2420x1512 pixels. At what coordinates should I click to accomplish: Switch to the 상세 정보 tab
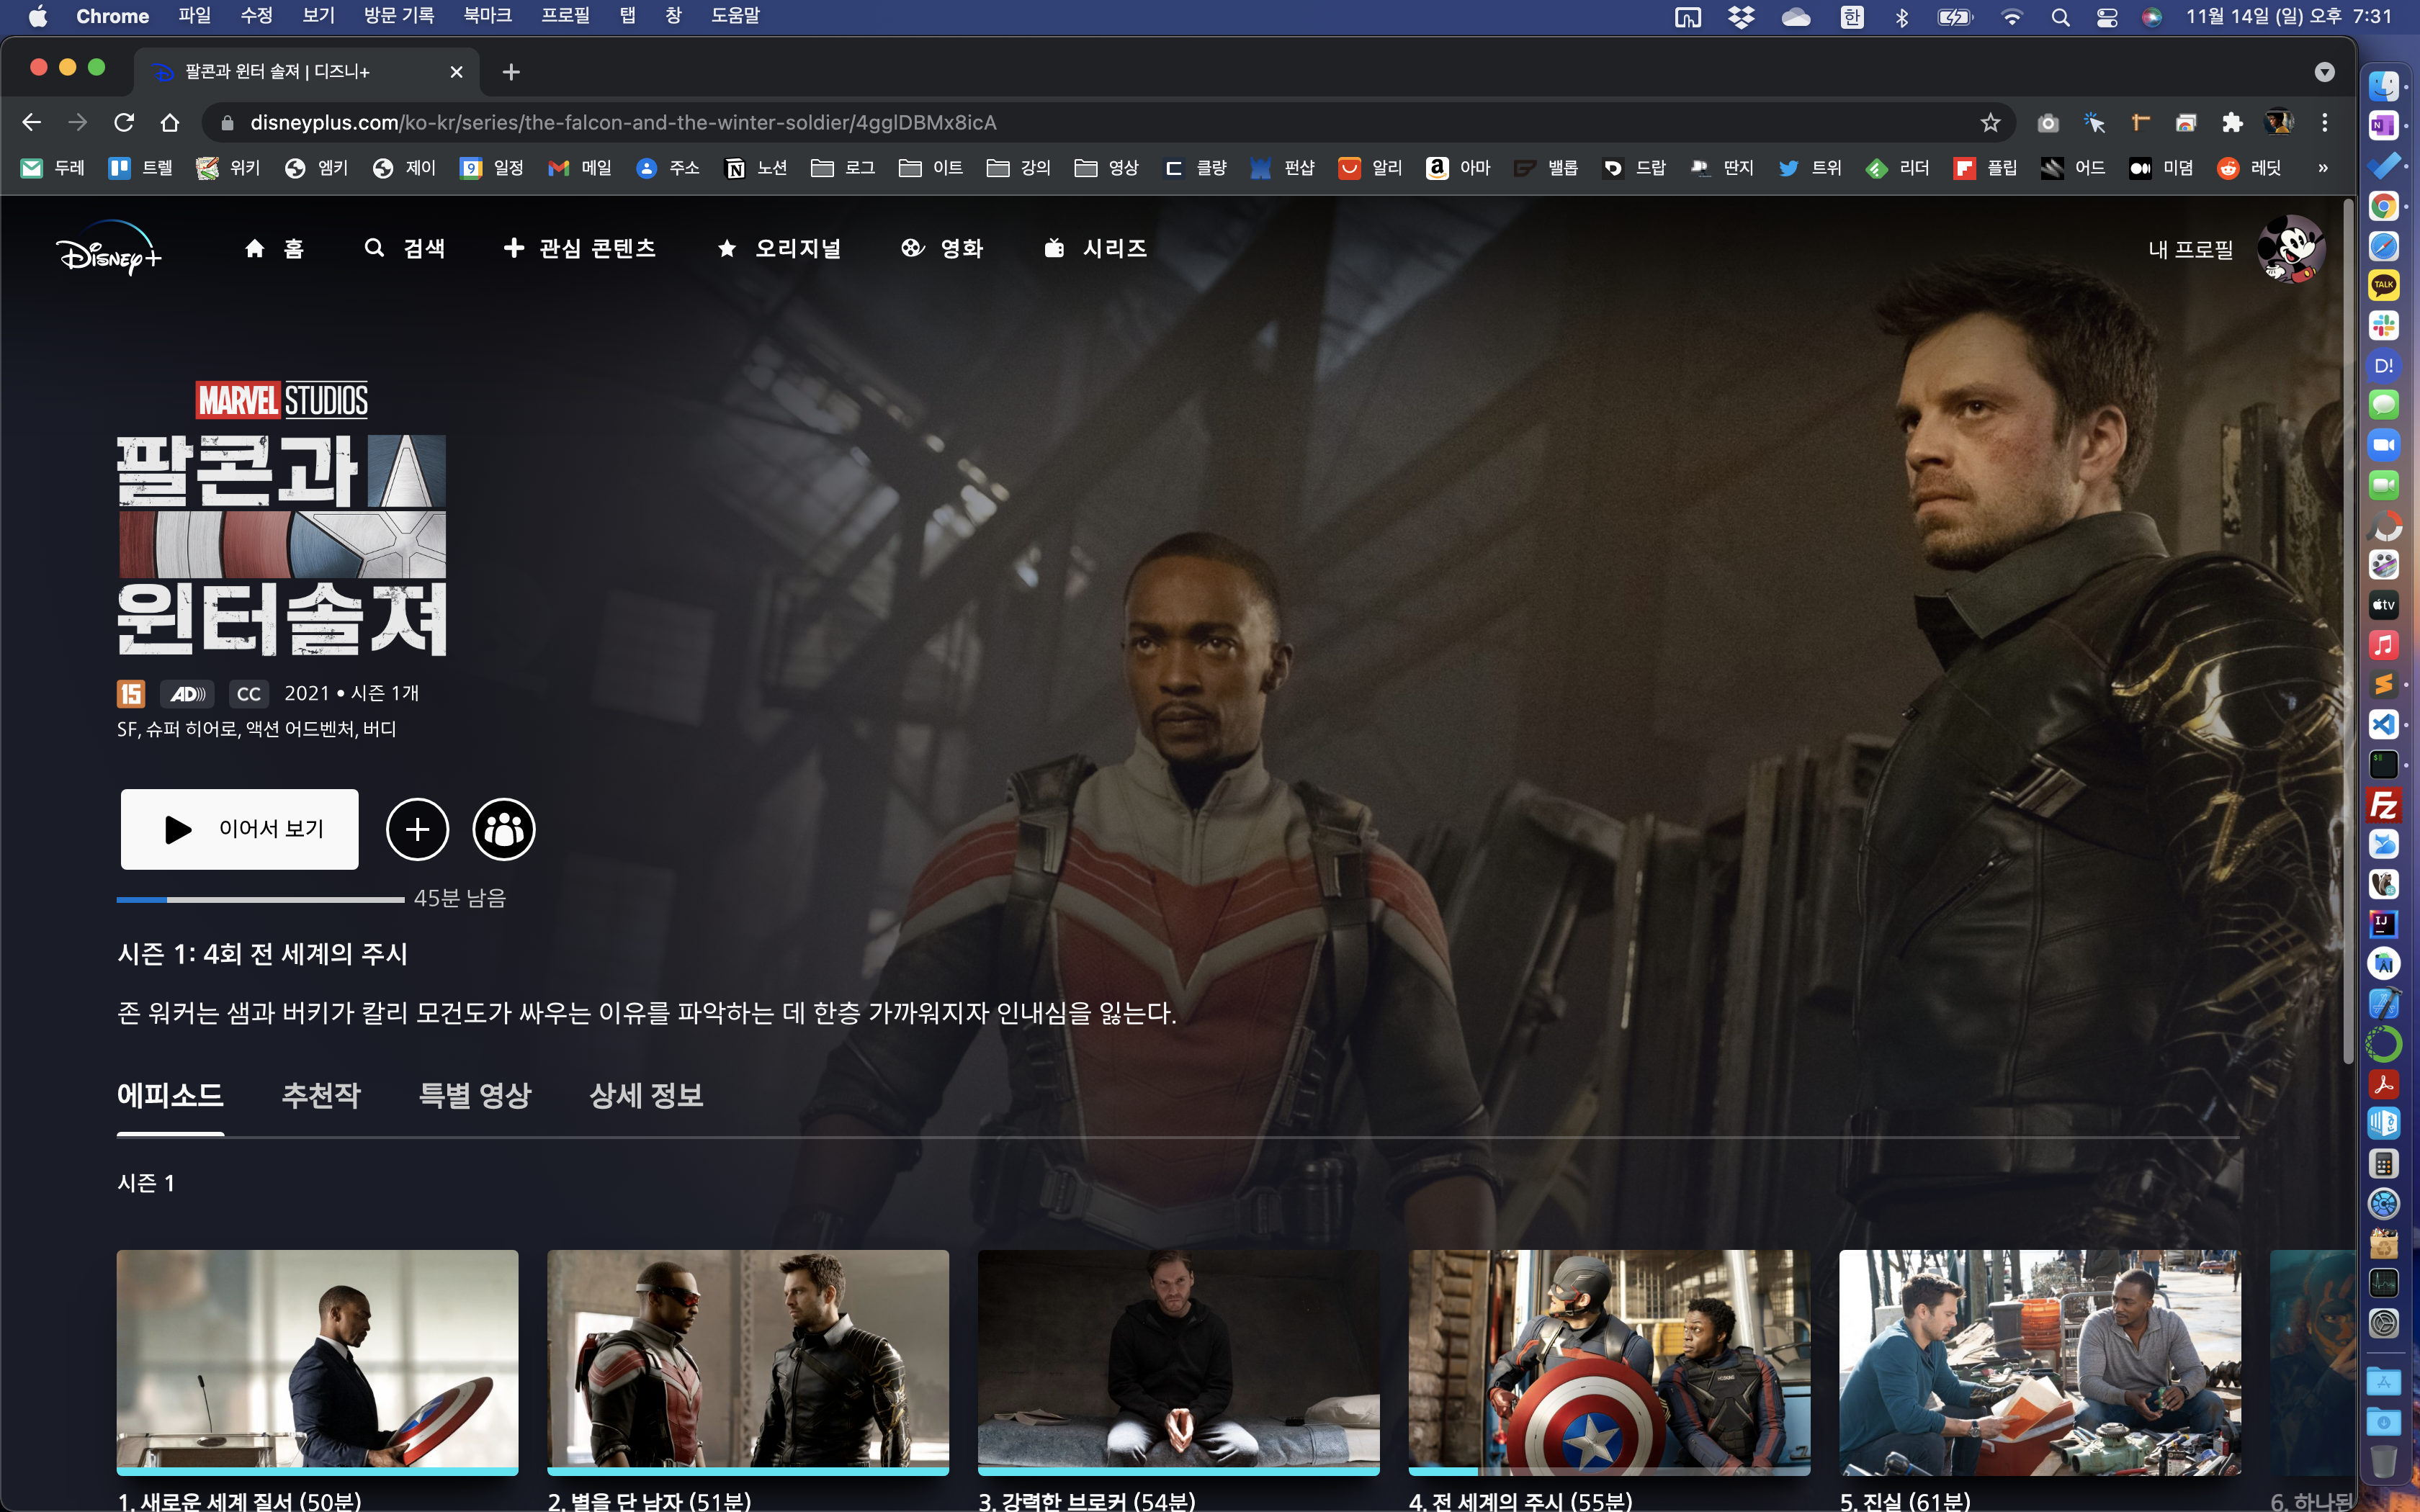pos(646,1095)
